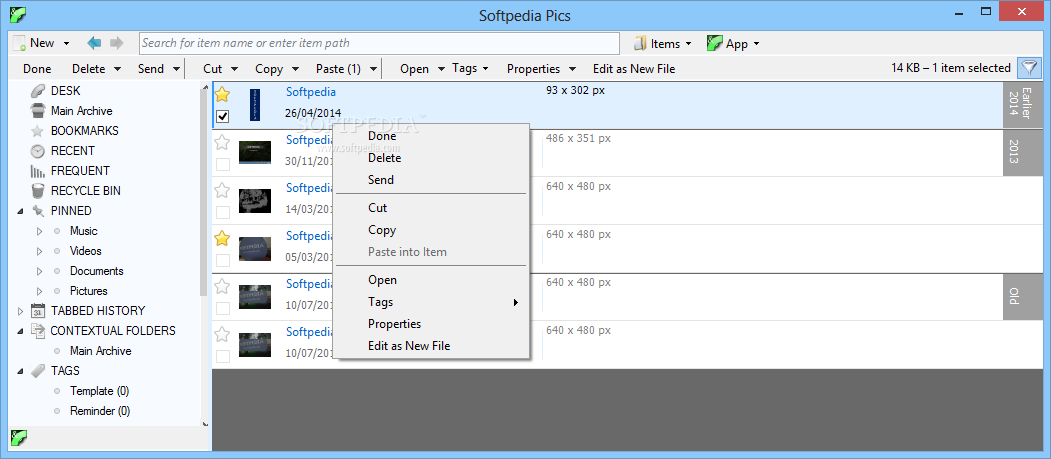Expand the Music pinned folder
Image resolution: width=1051 pixels, height=459 pixels.
[x=39, y=231]
